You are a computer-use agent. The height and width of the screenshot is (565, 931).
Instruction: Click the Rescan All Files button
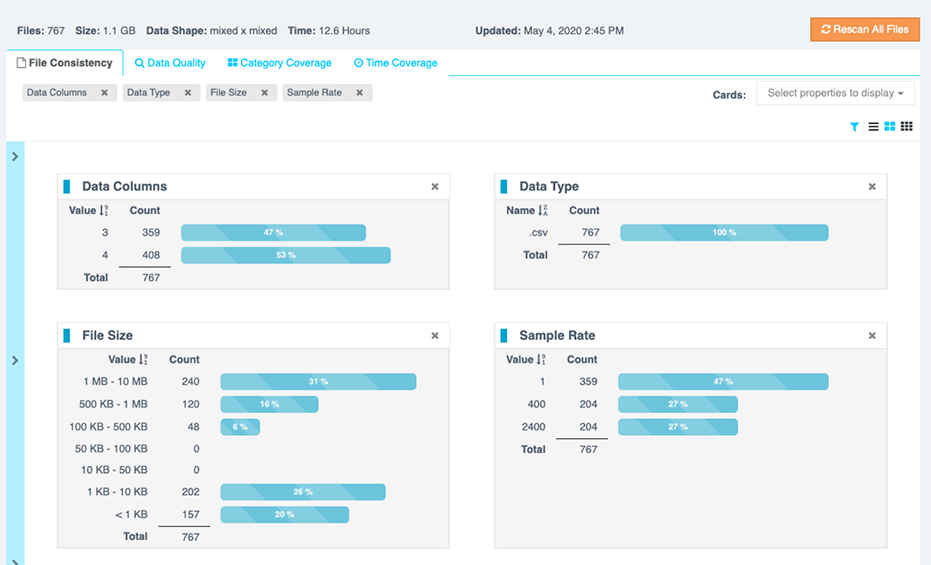865,30
